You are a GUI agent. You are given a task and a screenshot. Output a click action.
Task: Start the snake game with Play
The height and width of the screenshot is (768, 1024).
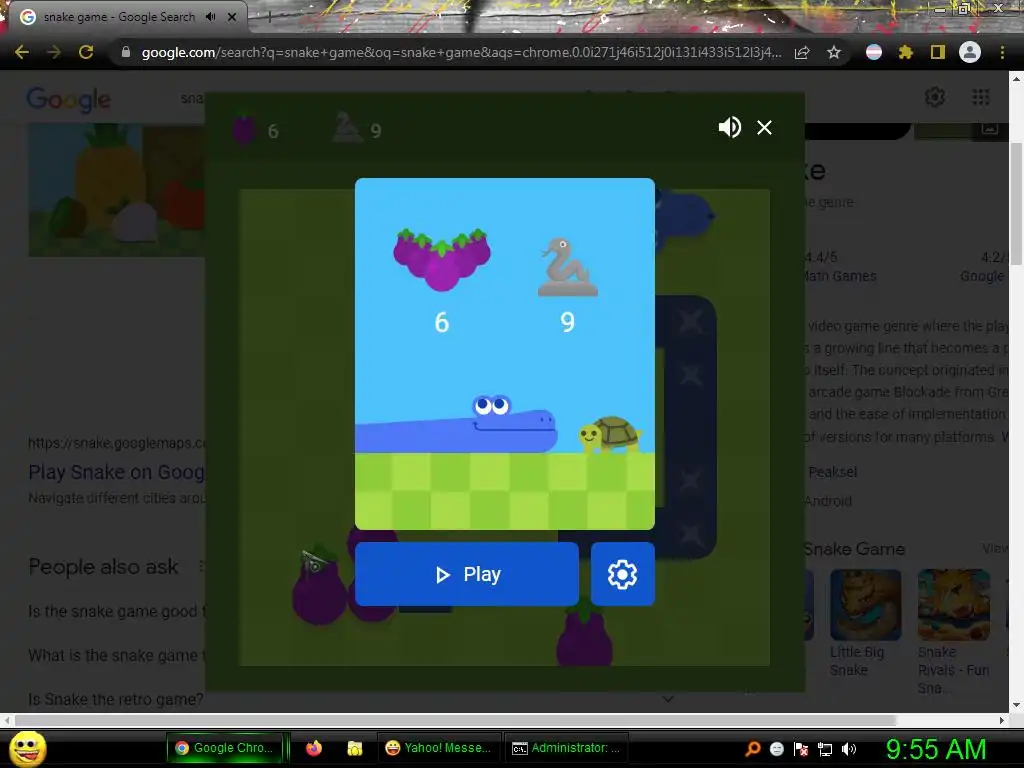click(x=467, y=574)
